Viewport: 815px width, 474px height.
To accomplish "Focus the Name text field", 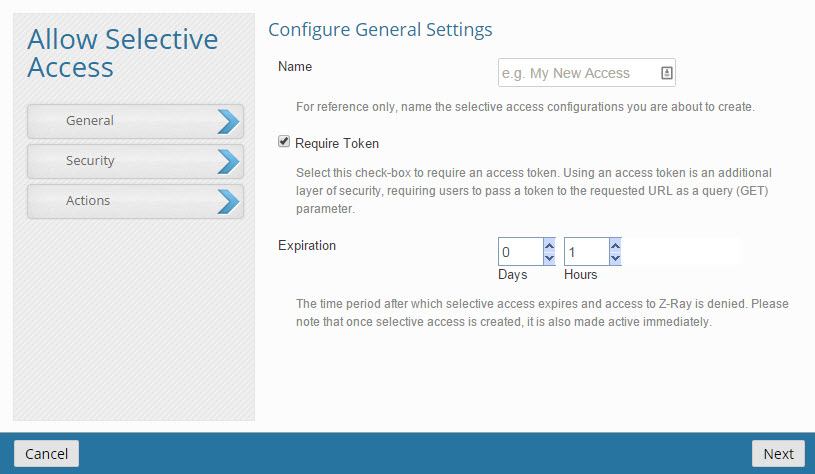I will pyautogui.click(x=578, y=73).
